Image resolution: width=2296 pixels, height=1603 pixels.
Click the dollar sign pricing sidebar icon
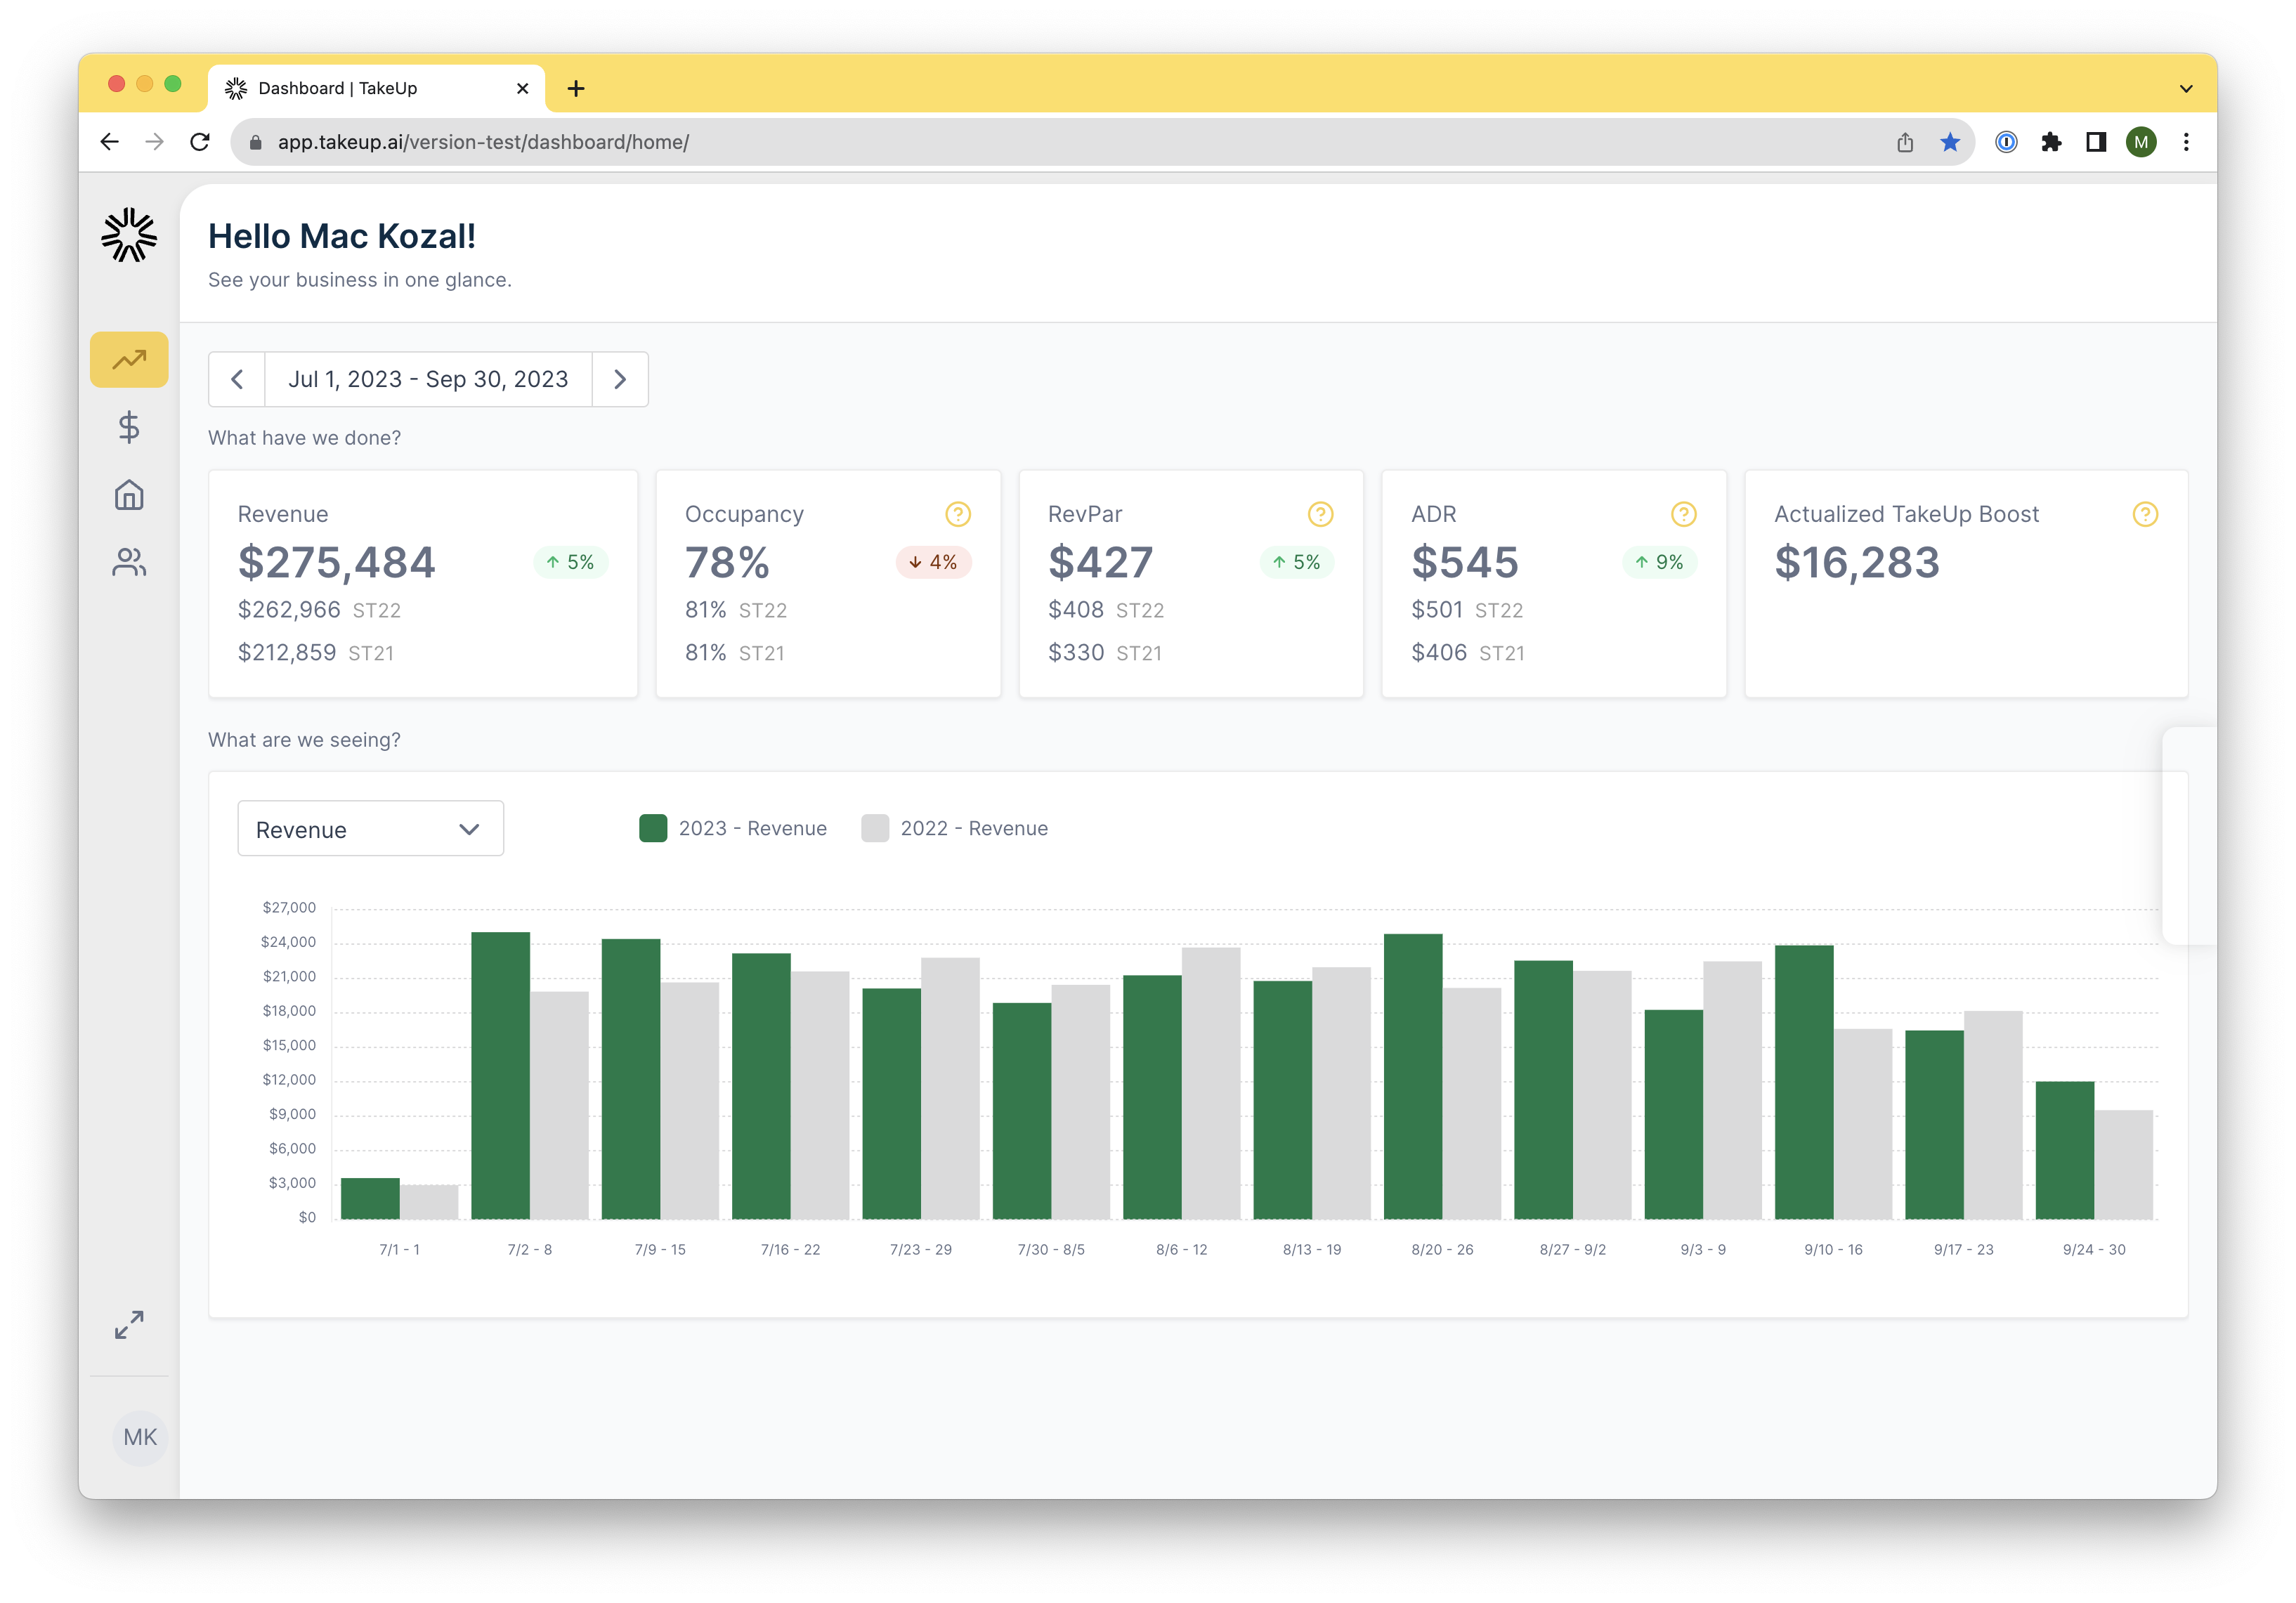tap(129, 428)
